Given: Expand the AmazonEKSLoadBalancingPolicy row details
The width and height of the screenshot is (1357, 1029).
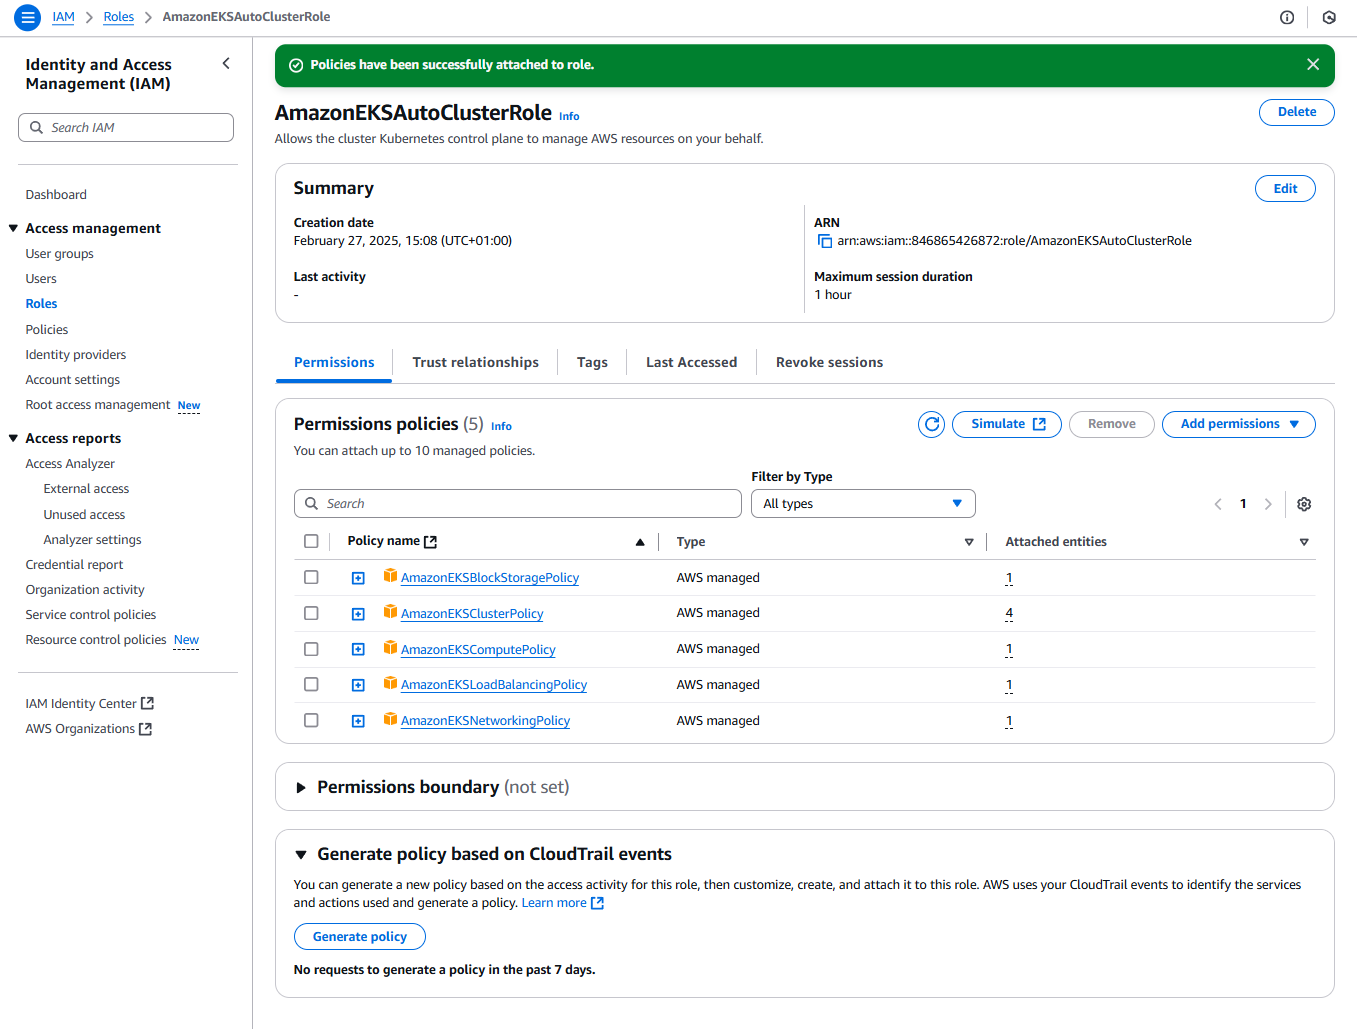Looking at the screenshot, I should pos(358,685).
